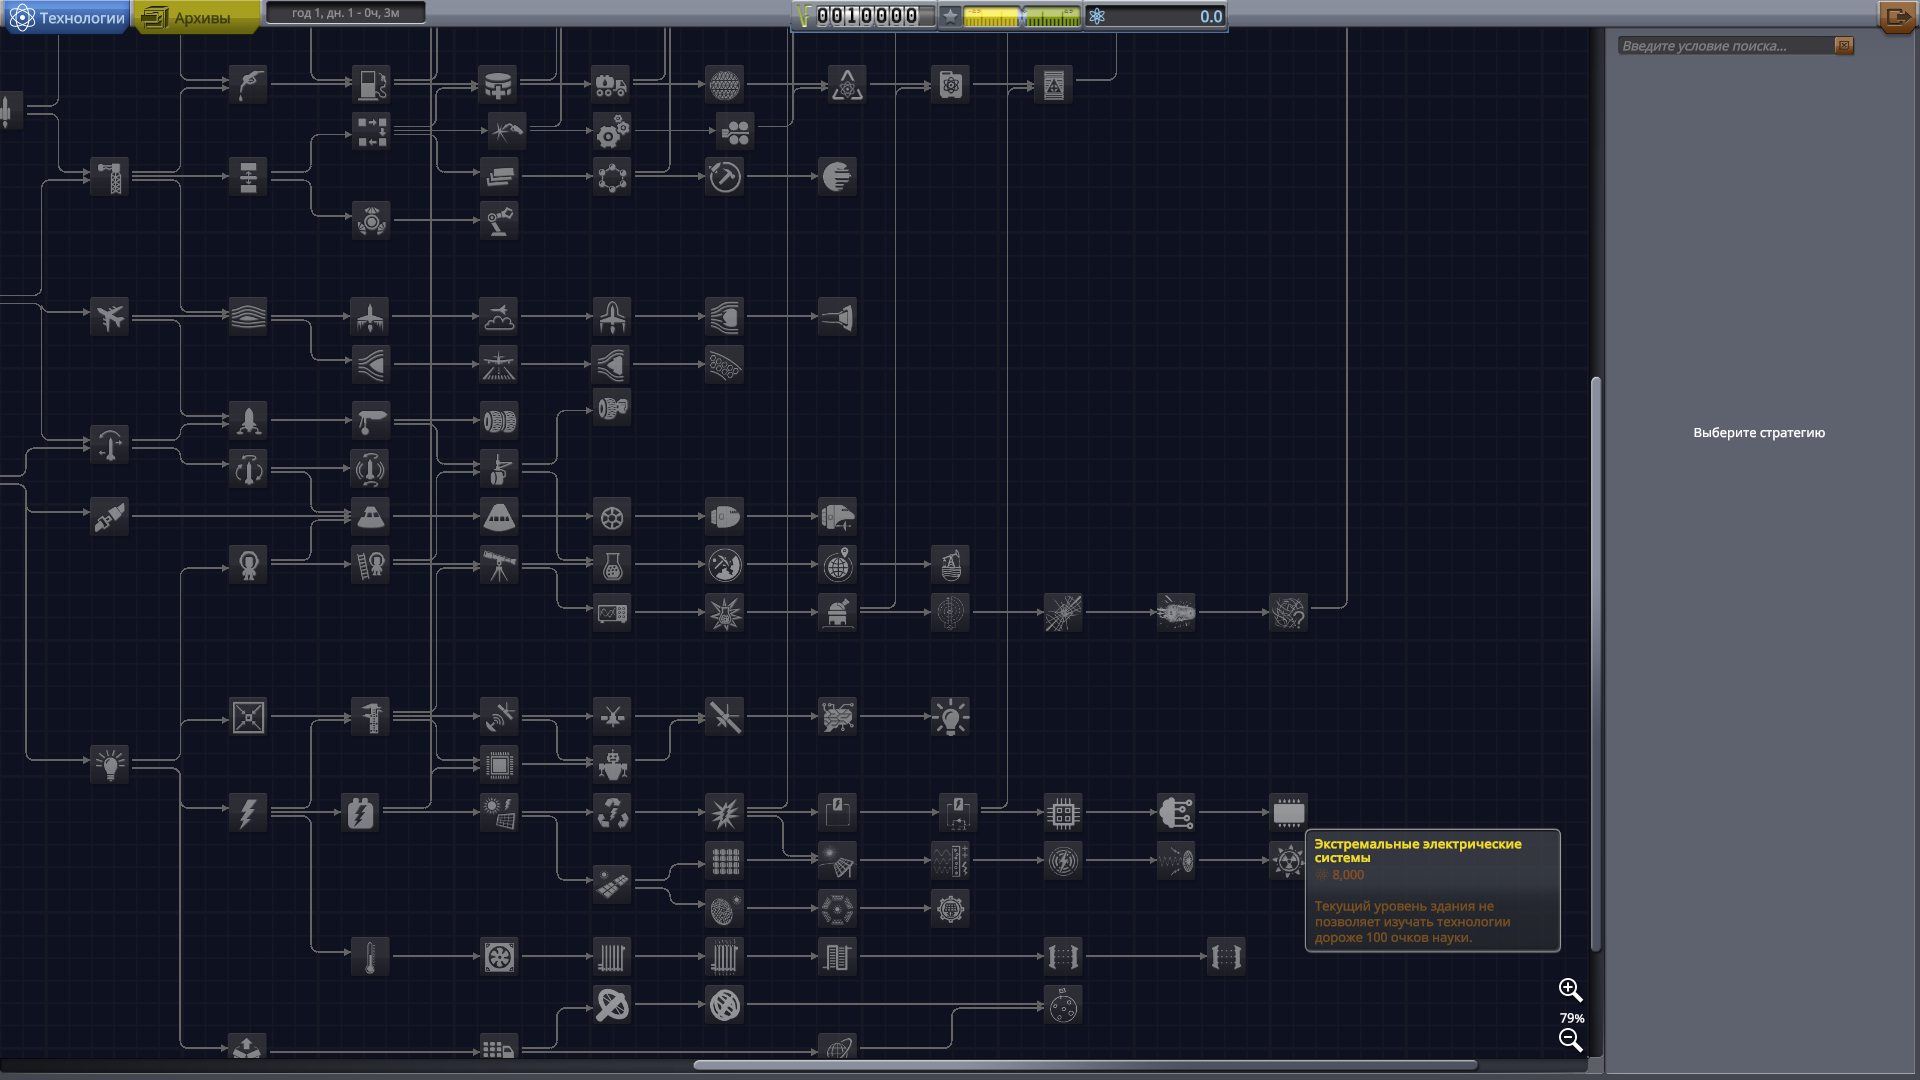1920x1080 pixels.
Task: Zoom out with magnifier minus button
Action: tap(1570, 1040)
